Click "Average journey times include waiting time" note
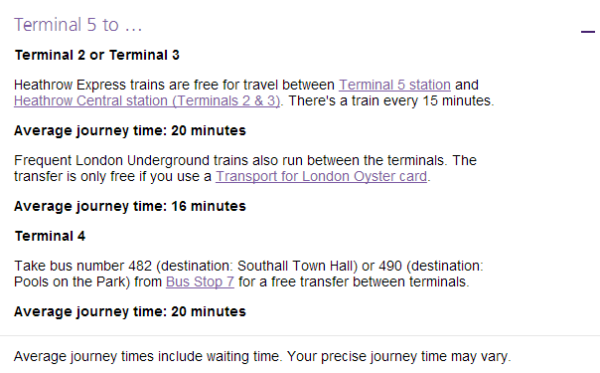Image resolution: width=600 pixels, height=373 pixels. click(x=147, y=357)
